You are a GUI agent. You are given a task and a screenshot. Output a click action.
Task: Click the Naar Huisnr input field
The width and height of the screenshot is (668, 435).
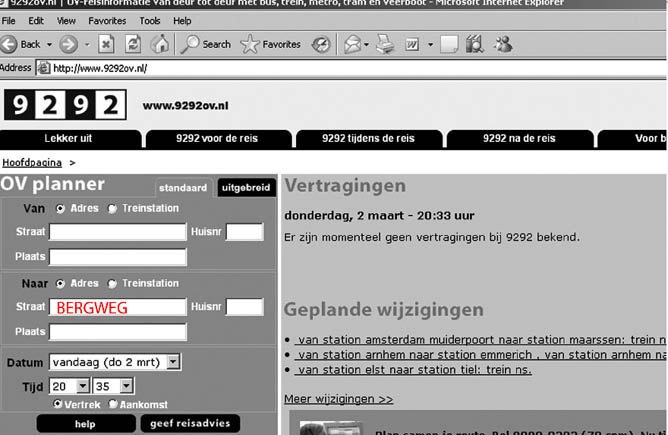245,307
